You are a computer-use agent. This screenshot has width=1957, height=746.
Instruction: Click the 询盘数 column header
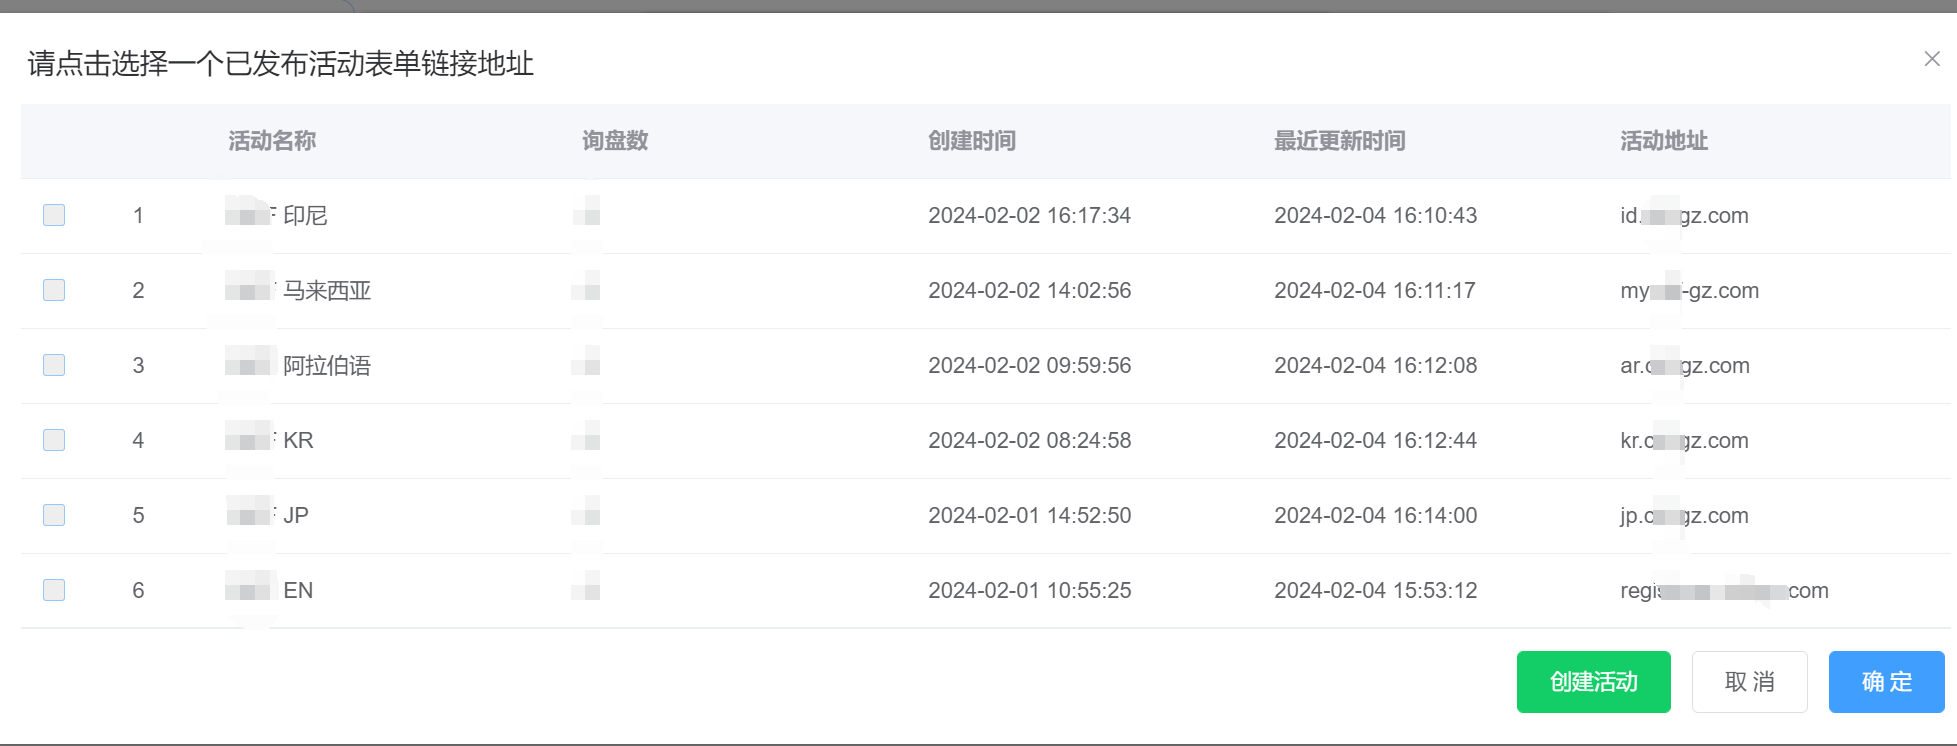615,141
